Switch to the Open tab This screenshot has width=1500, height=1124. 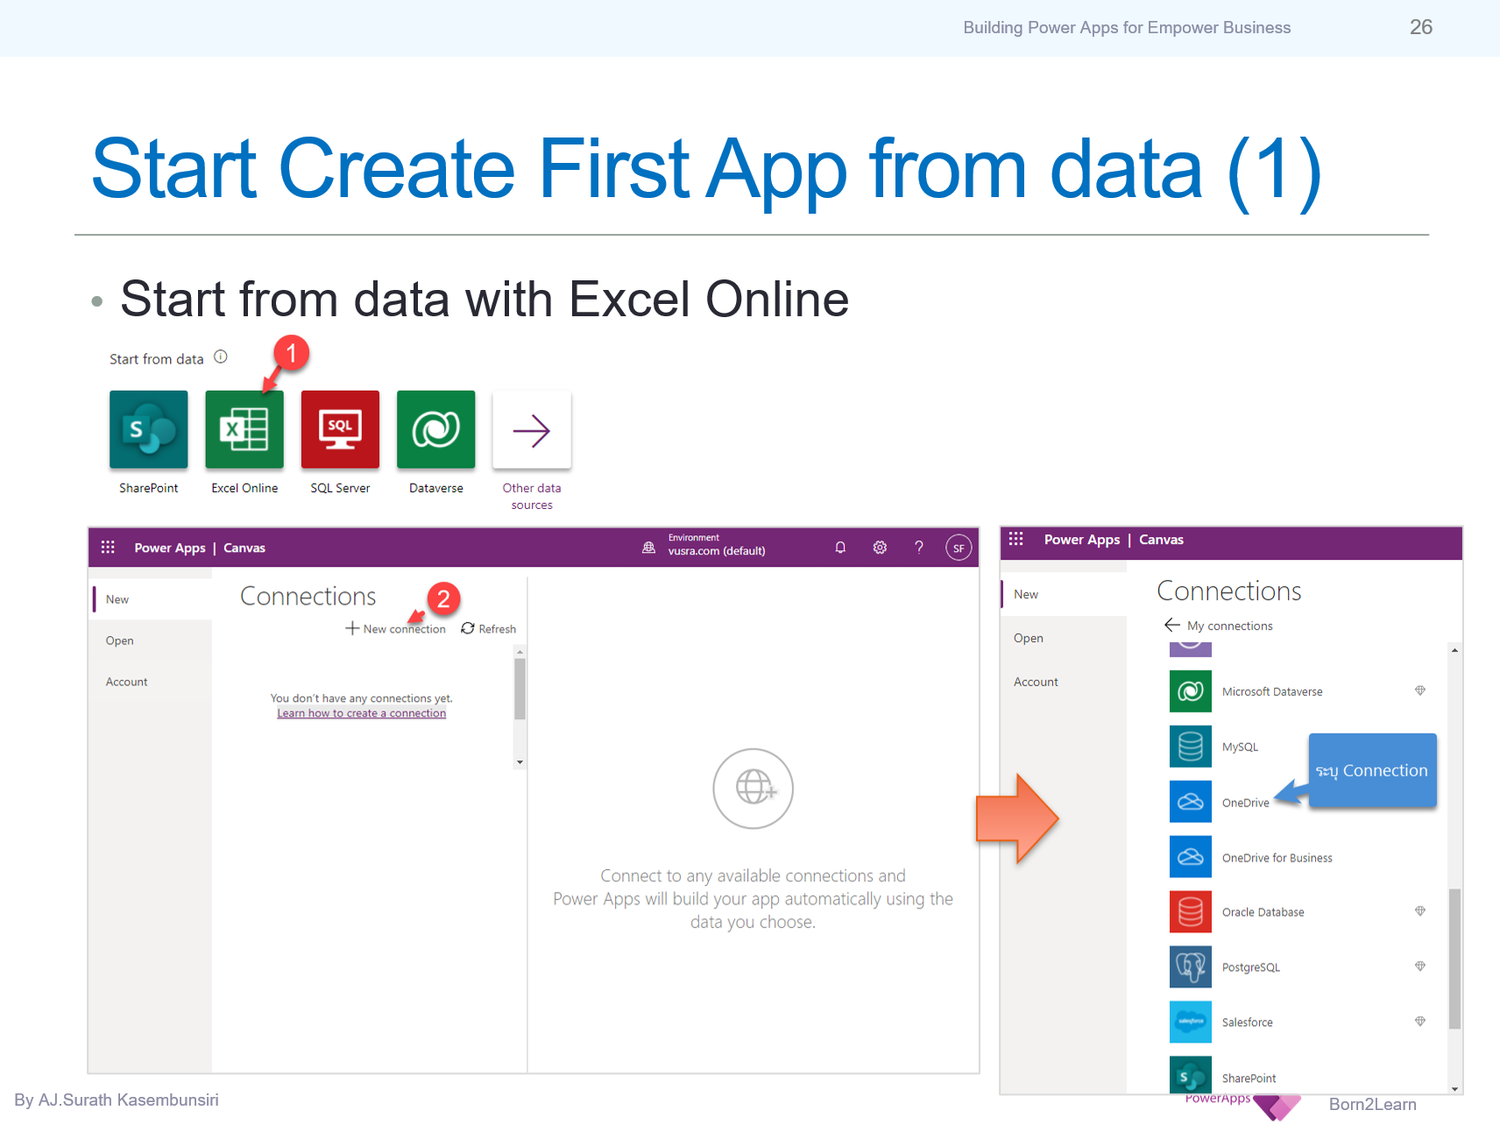click(x=119, y=640)
